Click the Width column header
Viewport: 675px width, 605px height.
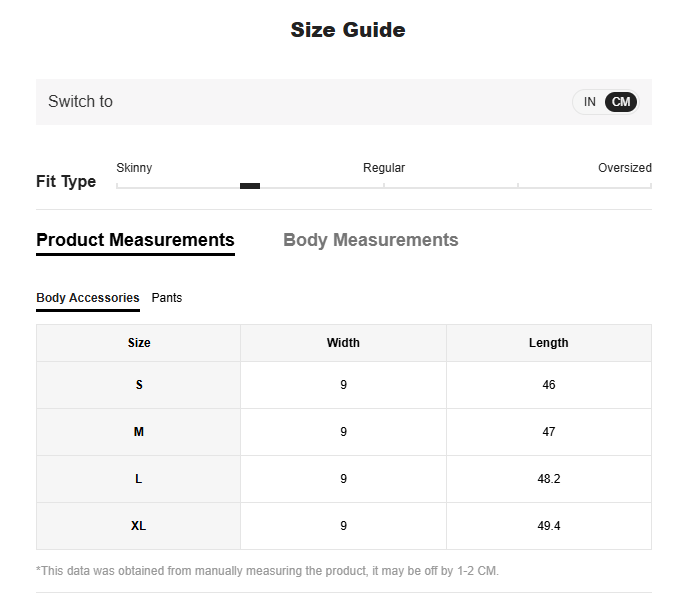[343, 343]
